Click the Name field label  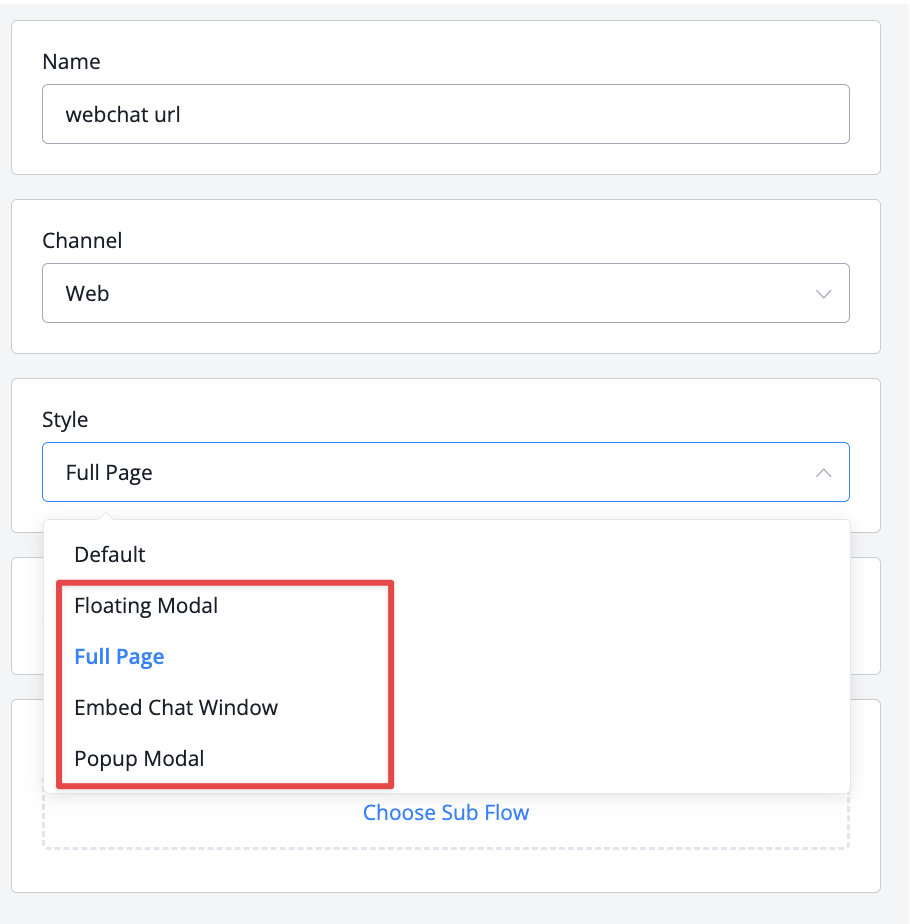point(71,62)
